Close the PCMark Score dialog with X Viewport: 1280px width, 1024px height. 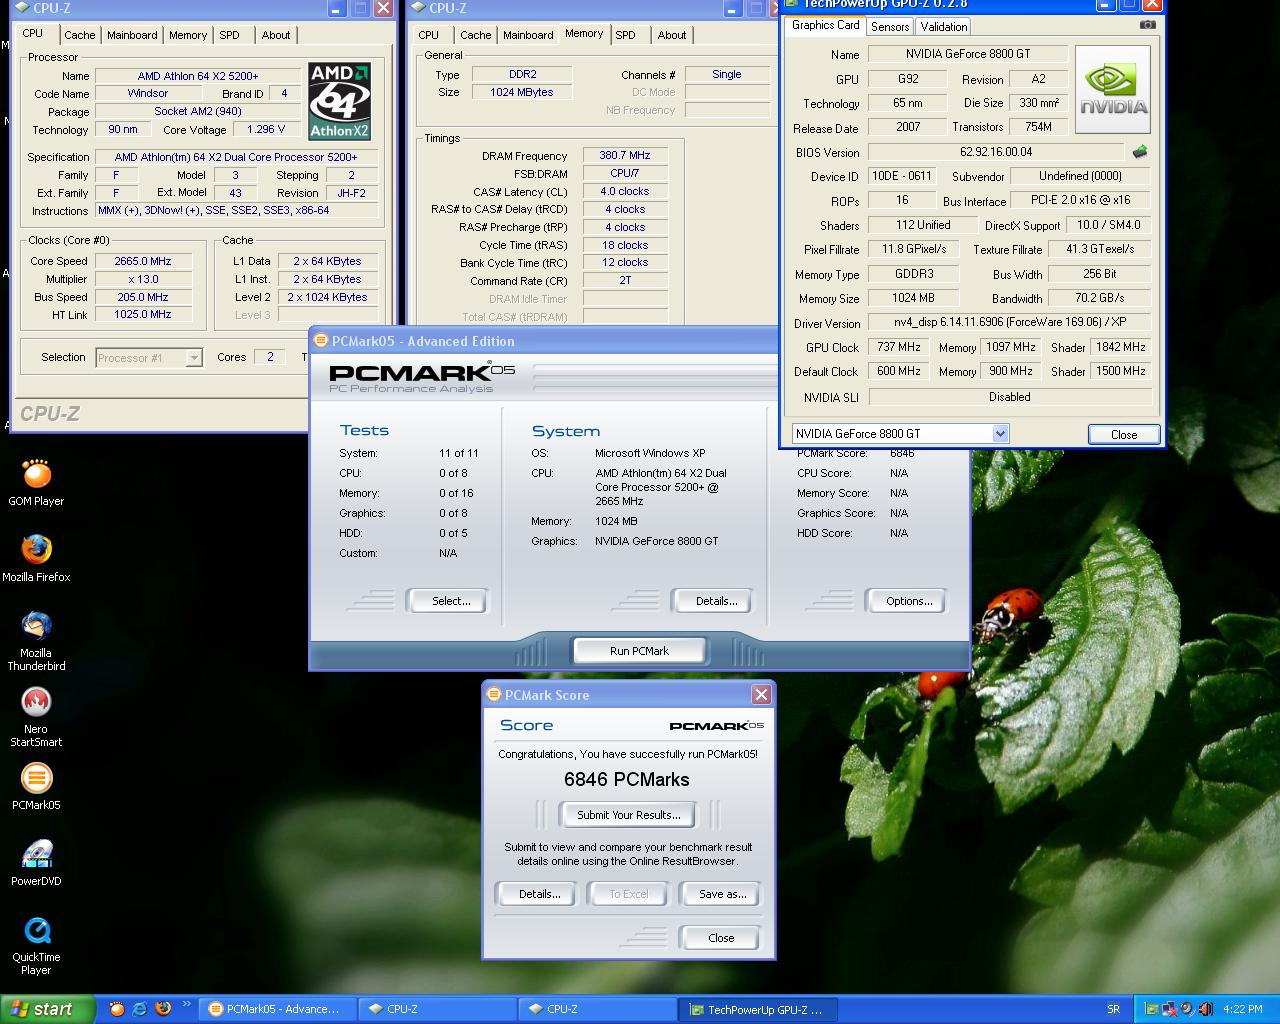tap(761, 694)
